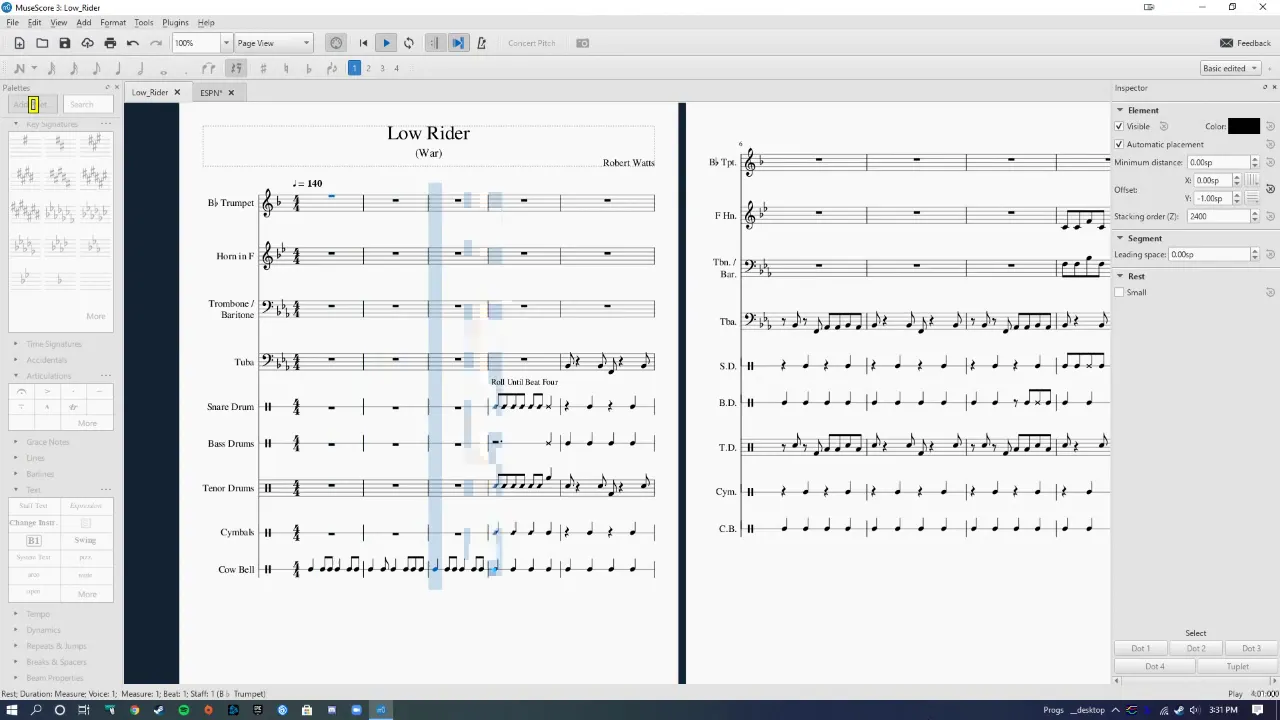
Task: Click the palette Search field
Action: pos(86,104)
